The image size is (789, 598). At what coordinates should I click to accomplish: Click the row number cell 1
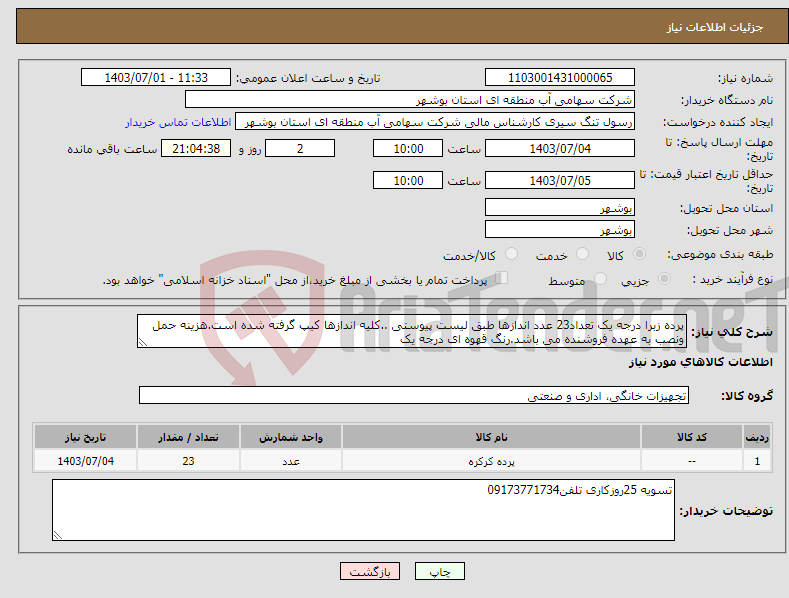(757, 461)
